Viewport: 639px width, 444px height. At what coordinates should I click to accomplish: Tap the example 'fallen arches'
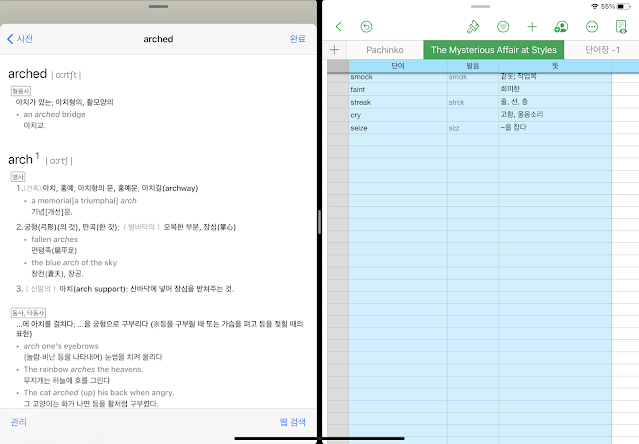pos(55,240)
